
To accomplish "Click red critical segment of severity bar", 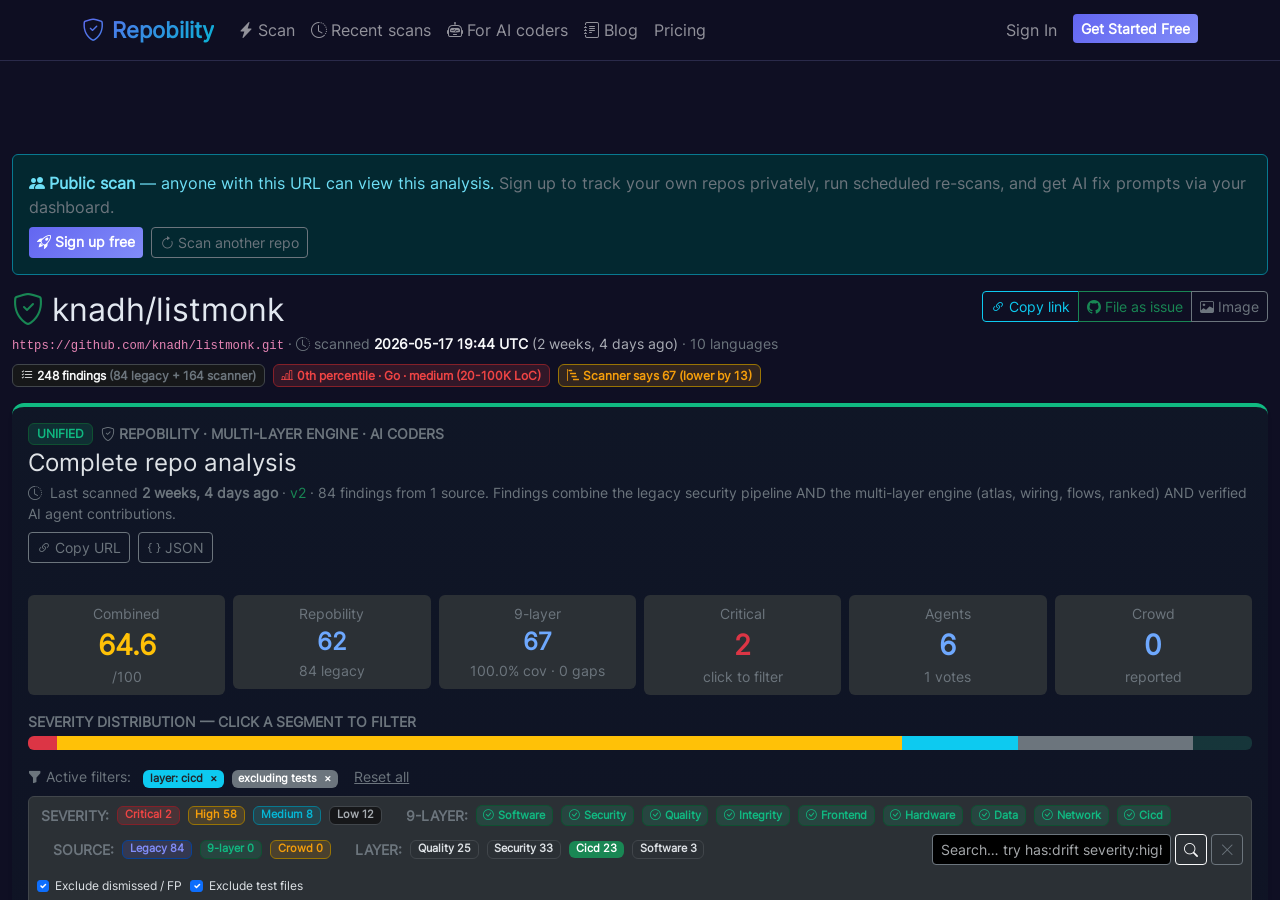I will tap(42, 743).
